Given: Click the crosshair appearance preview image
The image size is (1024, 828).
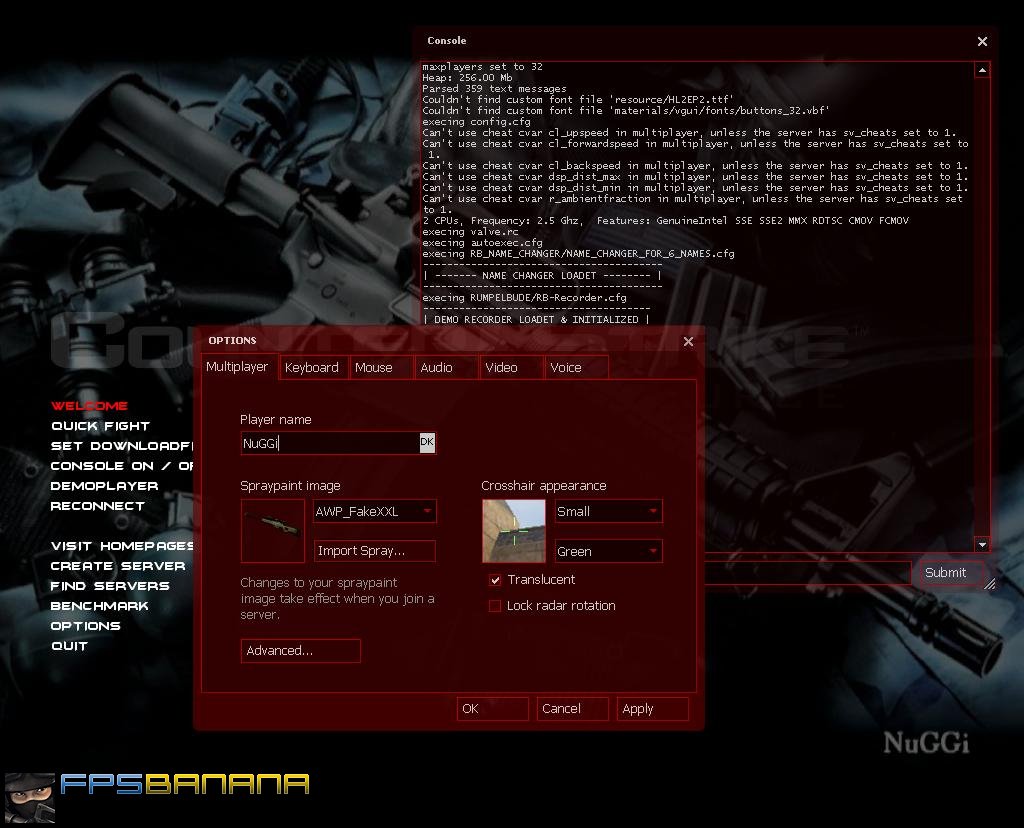Looking at the screenshot, I should (x=513, y=531).
